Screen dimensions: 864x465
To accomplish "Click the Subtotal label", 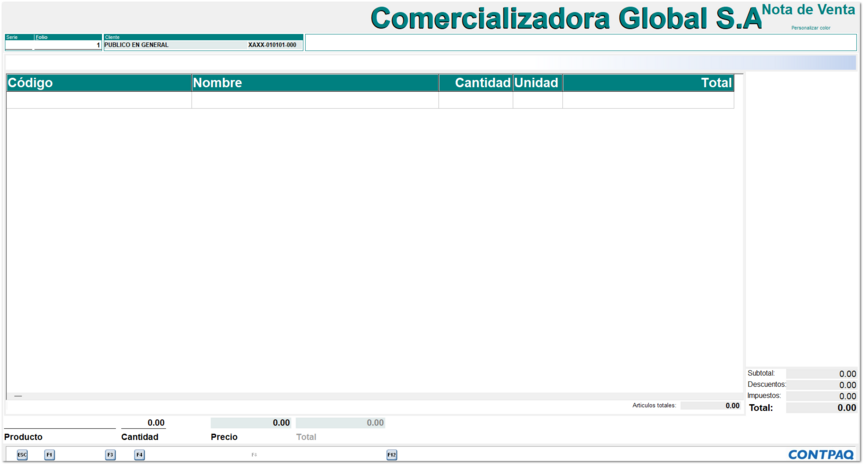I will pyautogui.click(x=761, y=374).
